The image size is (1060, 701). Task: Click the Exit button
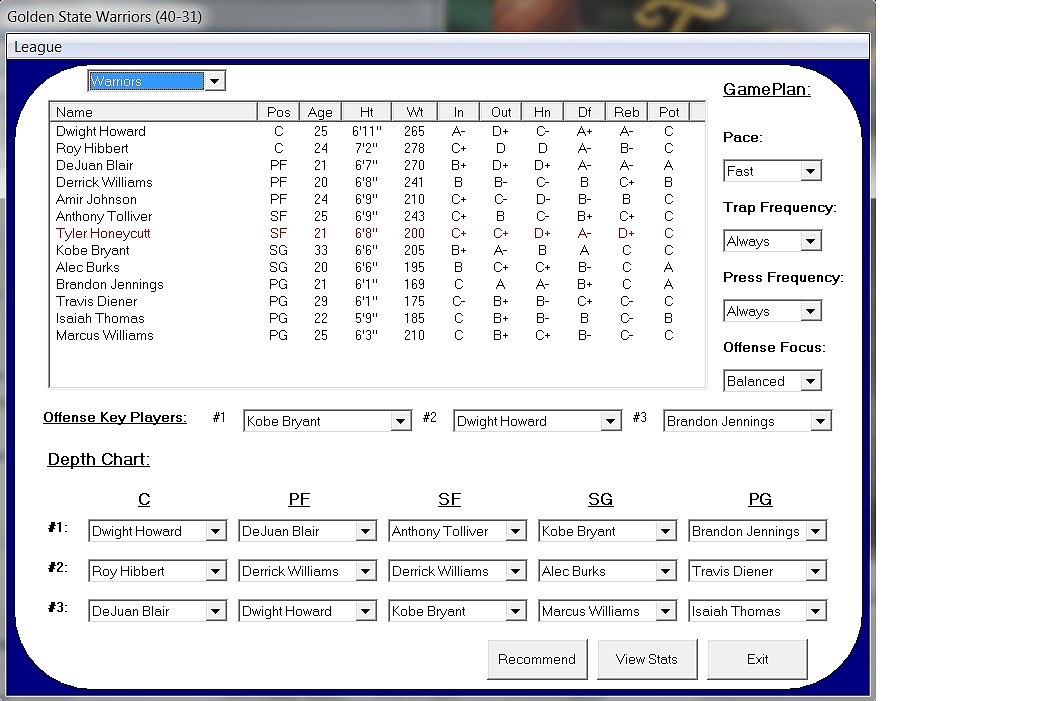coord(757,659)
